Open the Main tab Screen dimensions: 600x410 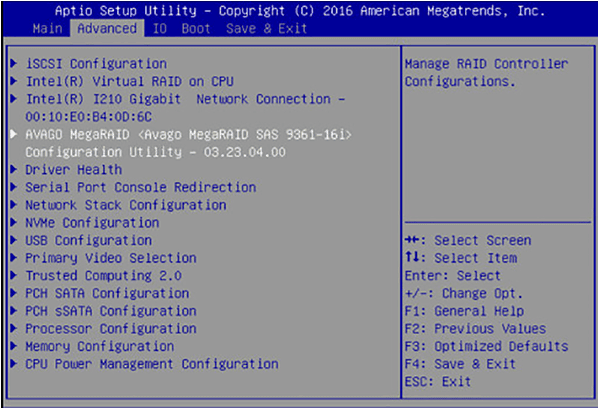48,29
